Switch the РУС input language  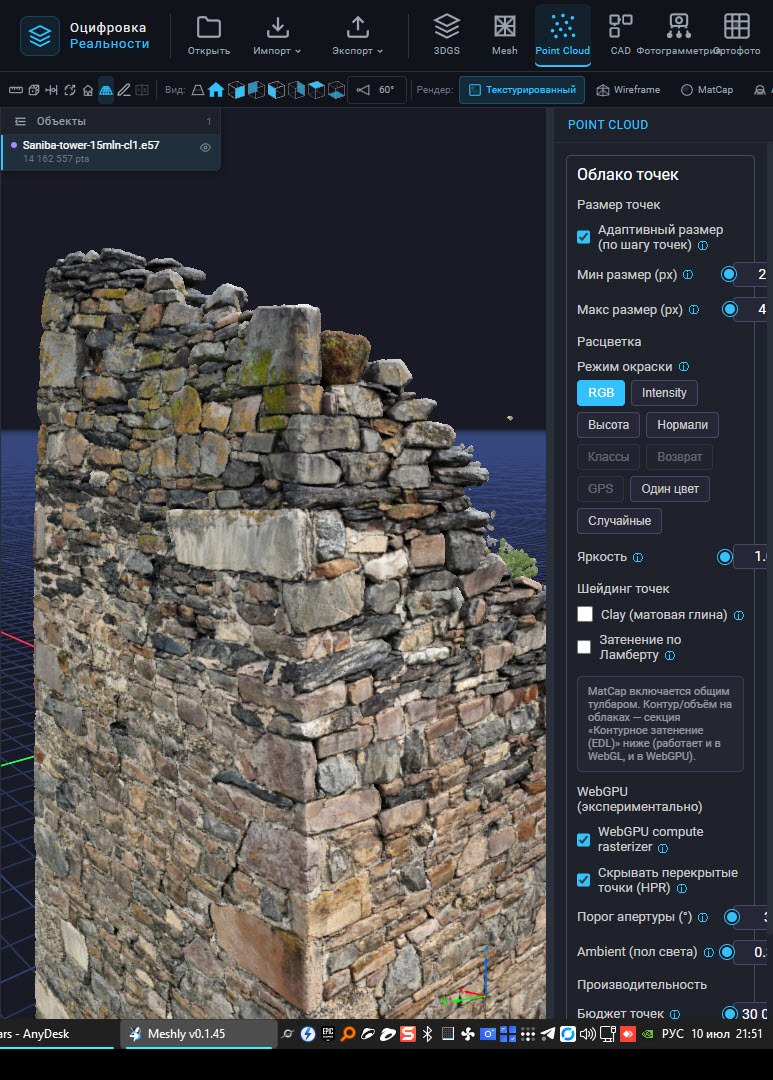[673, 1034]
